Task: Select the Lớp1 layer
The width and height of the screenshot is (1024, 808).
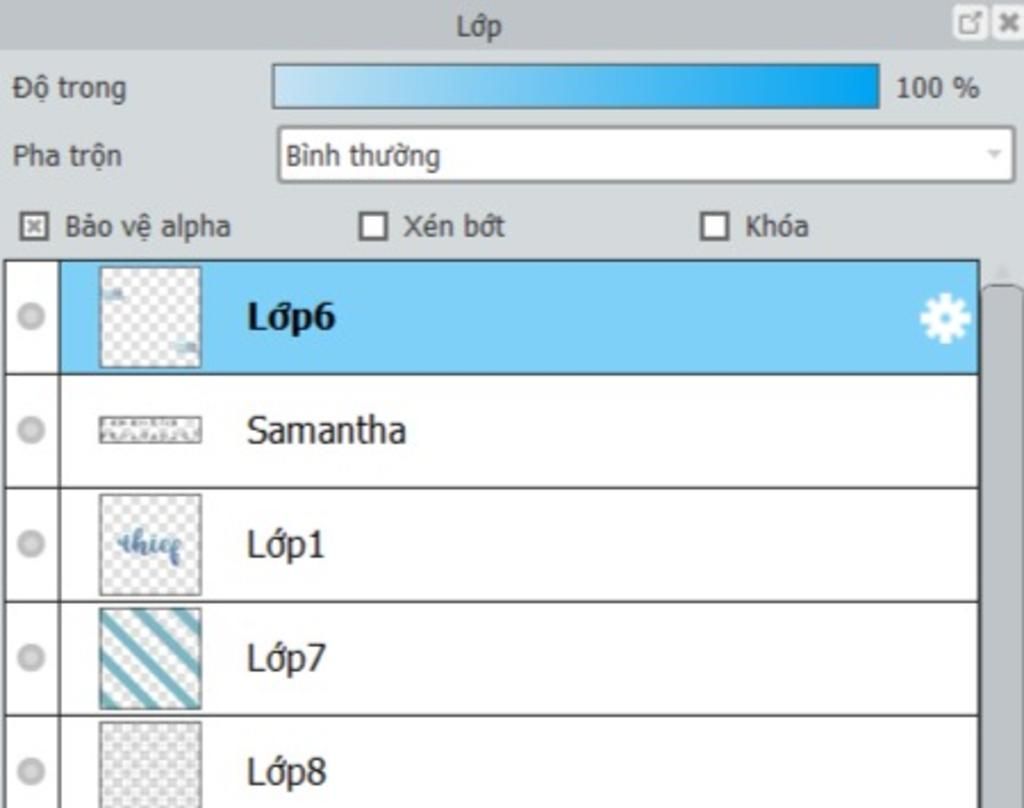Action: click(x=519, y=545)
